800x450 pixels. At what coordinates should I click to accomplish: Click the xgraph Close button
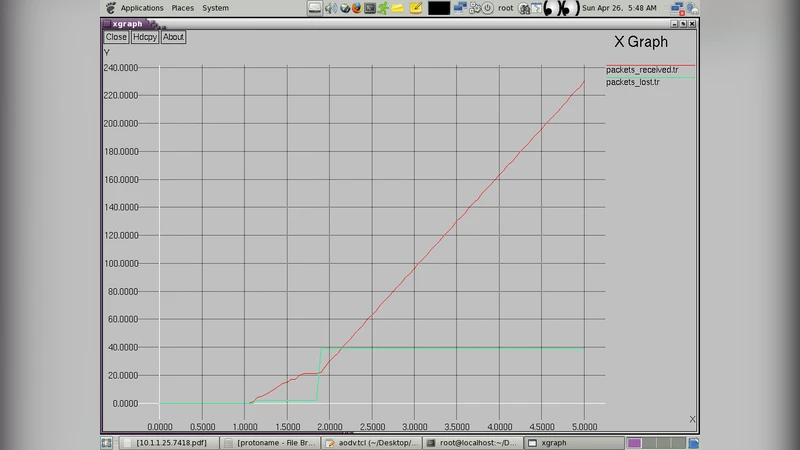point(116,37)
